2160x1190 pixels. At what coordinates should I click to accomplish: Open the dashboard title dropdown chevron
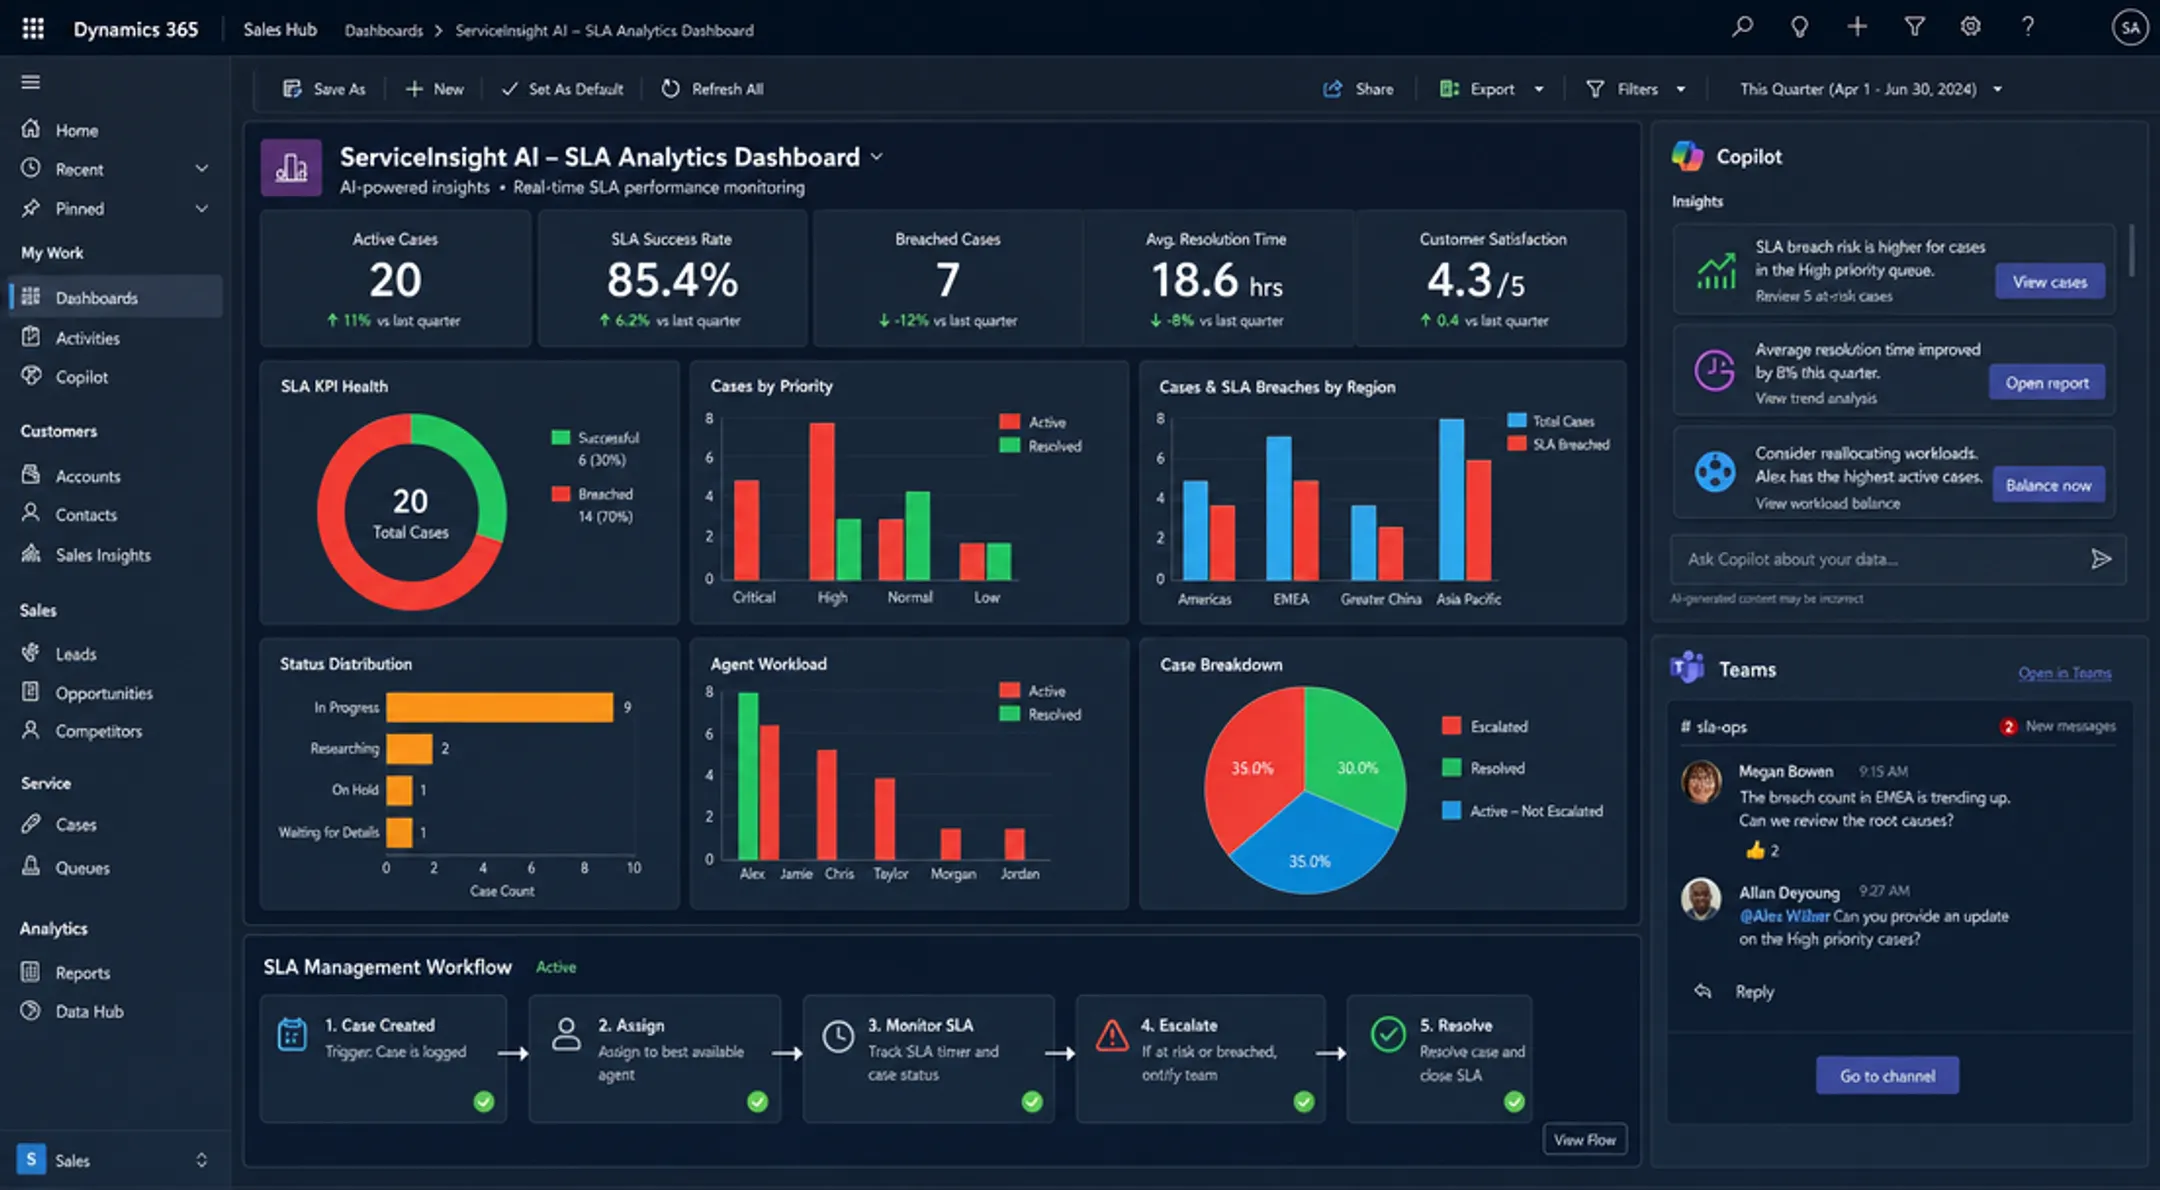tap(877, 157)
